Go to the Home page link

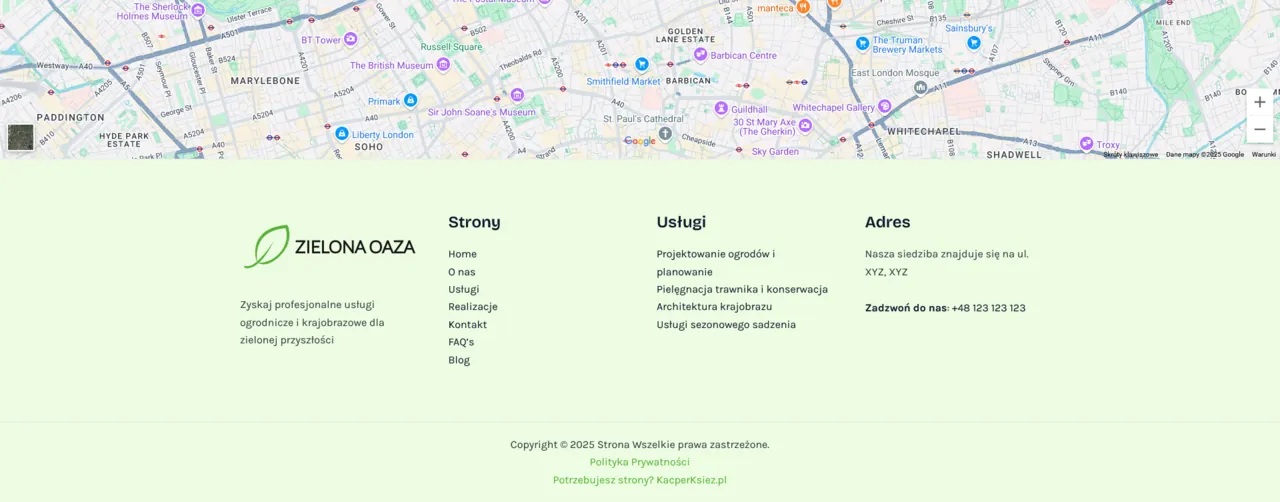462,254
